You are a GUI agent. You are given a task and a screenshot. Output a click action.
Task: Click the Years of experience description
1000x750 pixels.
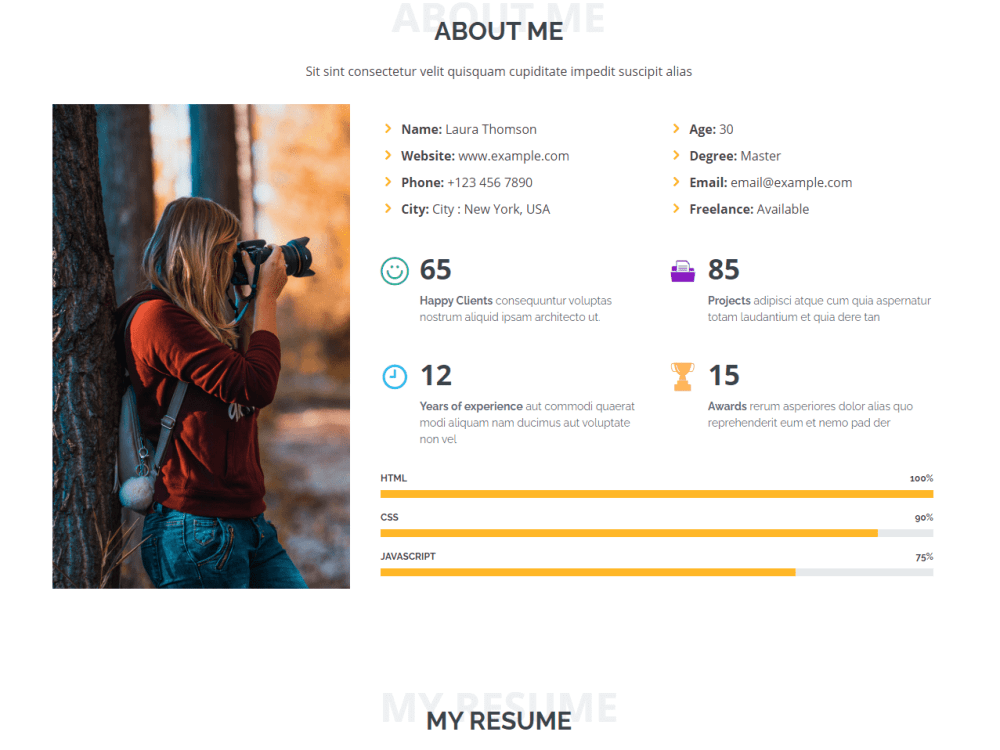point(527,423)
